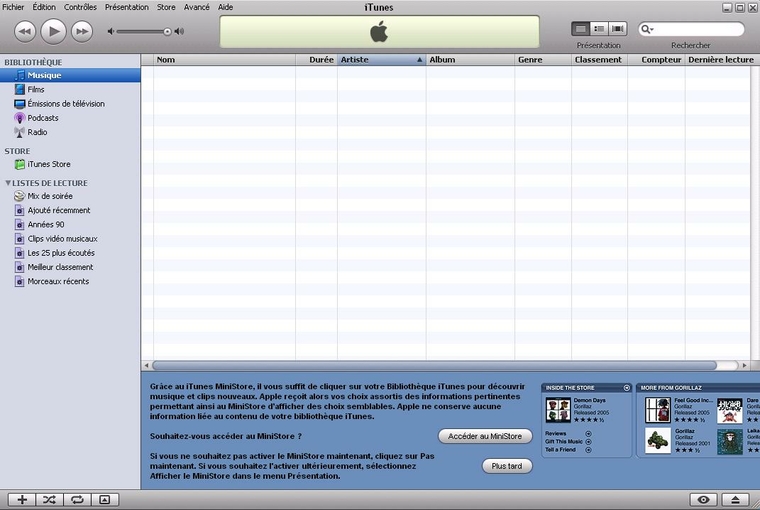Viewport: 760px width, 510px height.
Task: Open the Avancé menu
Action: tap(196, 7)
